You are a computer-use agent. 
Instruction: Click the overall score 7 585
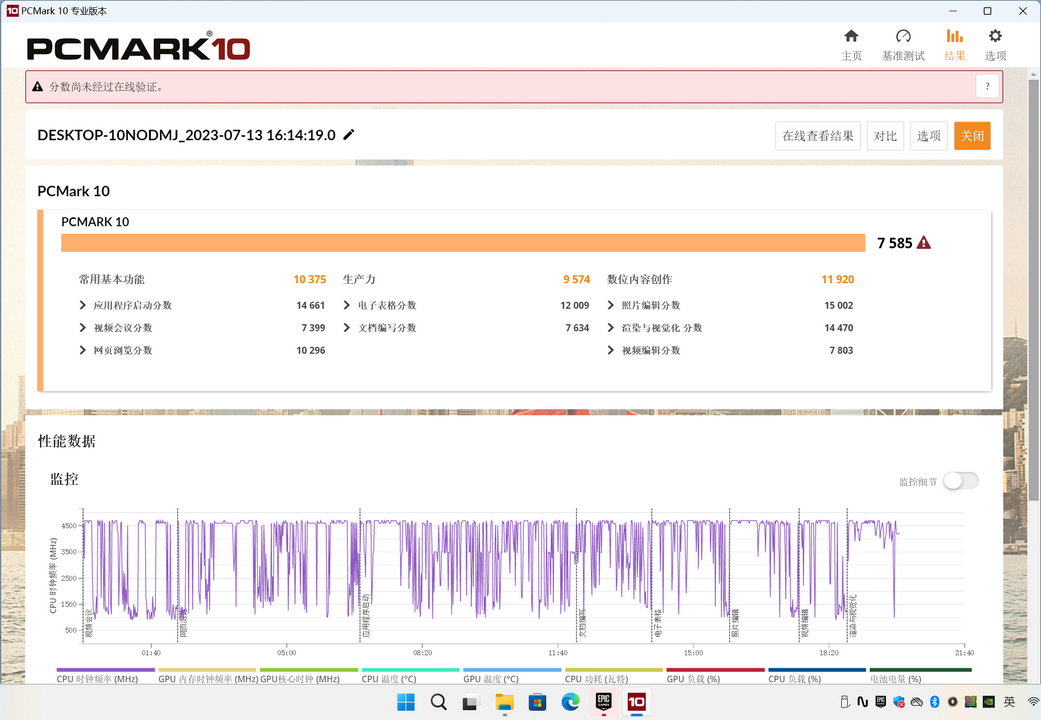[x=894, y=243]
